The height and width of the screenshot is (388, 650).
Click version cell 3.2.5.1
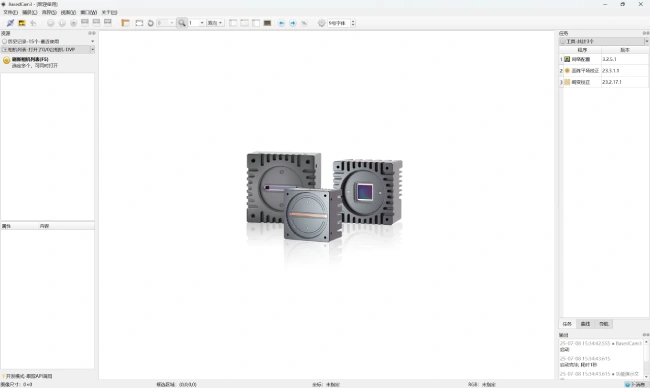(x=625, y=59)
